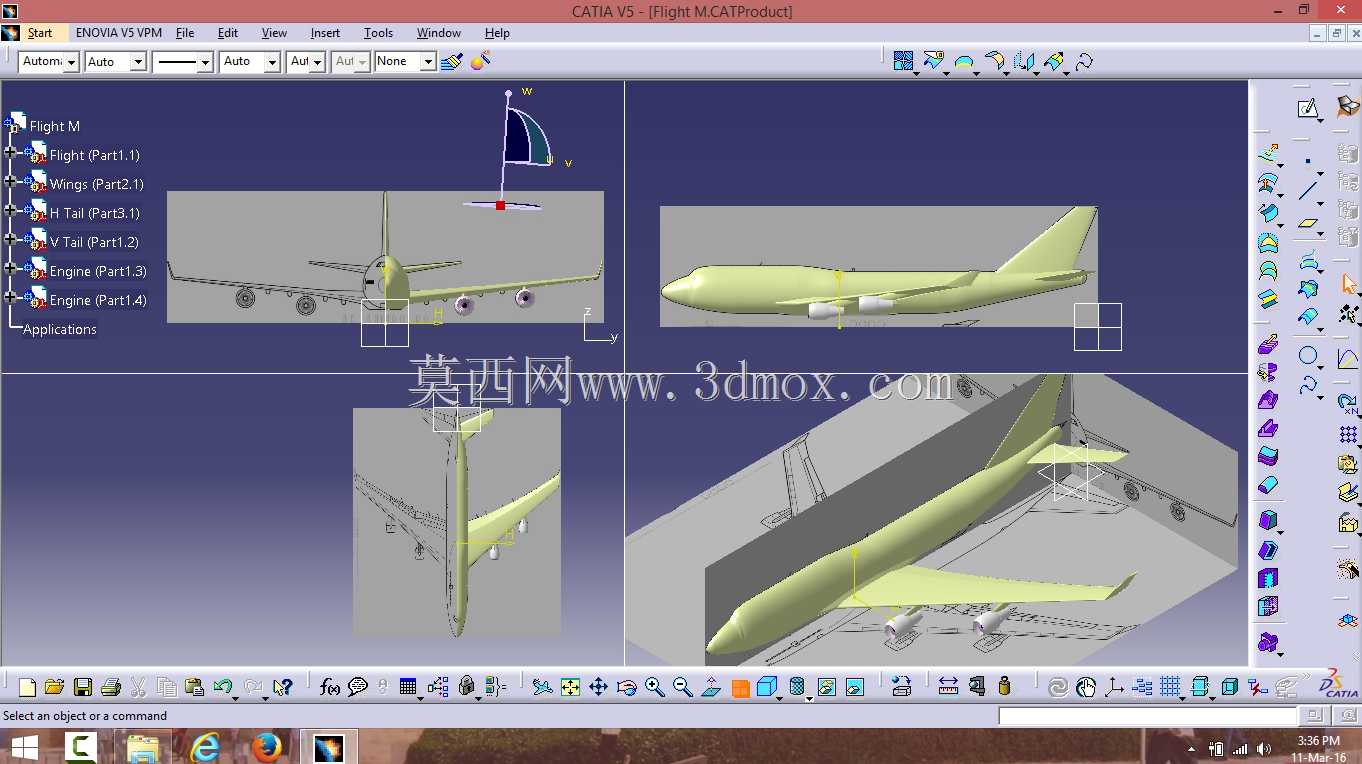The width and height of the screenshot is (1362, 764).
Task: Select the H Tail (Part3.1) tree label
Action: pos(95,213)
